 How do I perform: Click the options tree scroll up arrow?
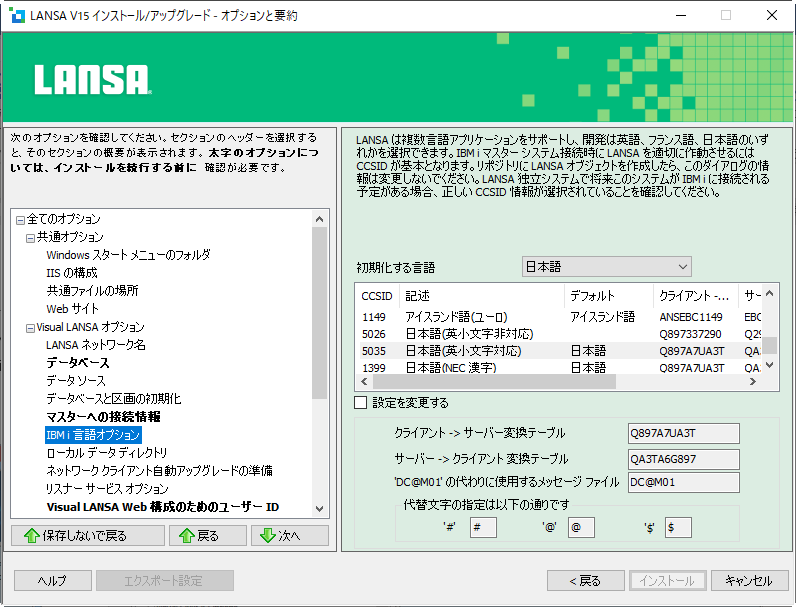click(x=319, y=219)
